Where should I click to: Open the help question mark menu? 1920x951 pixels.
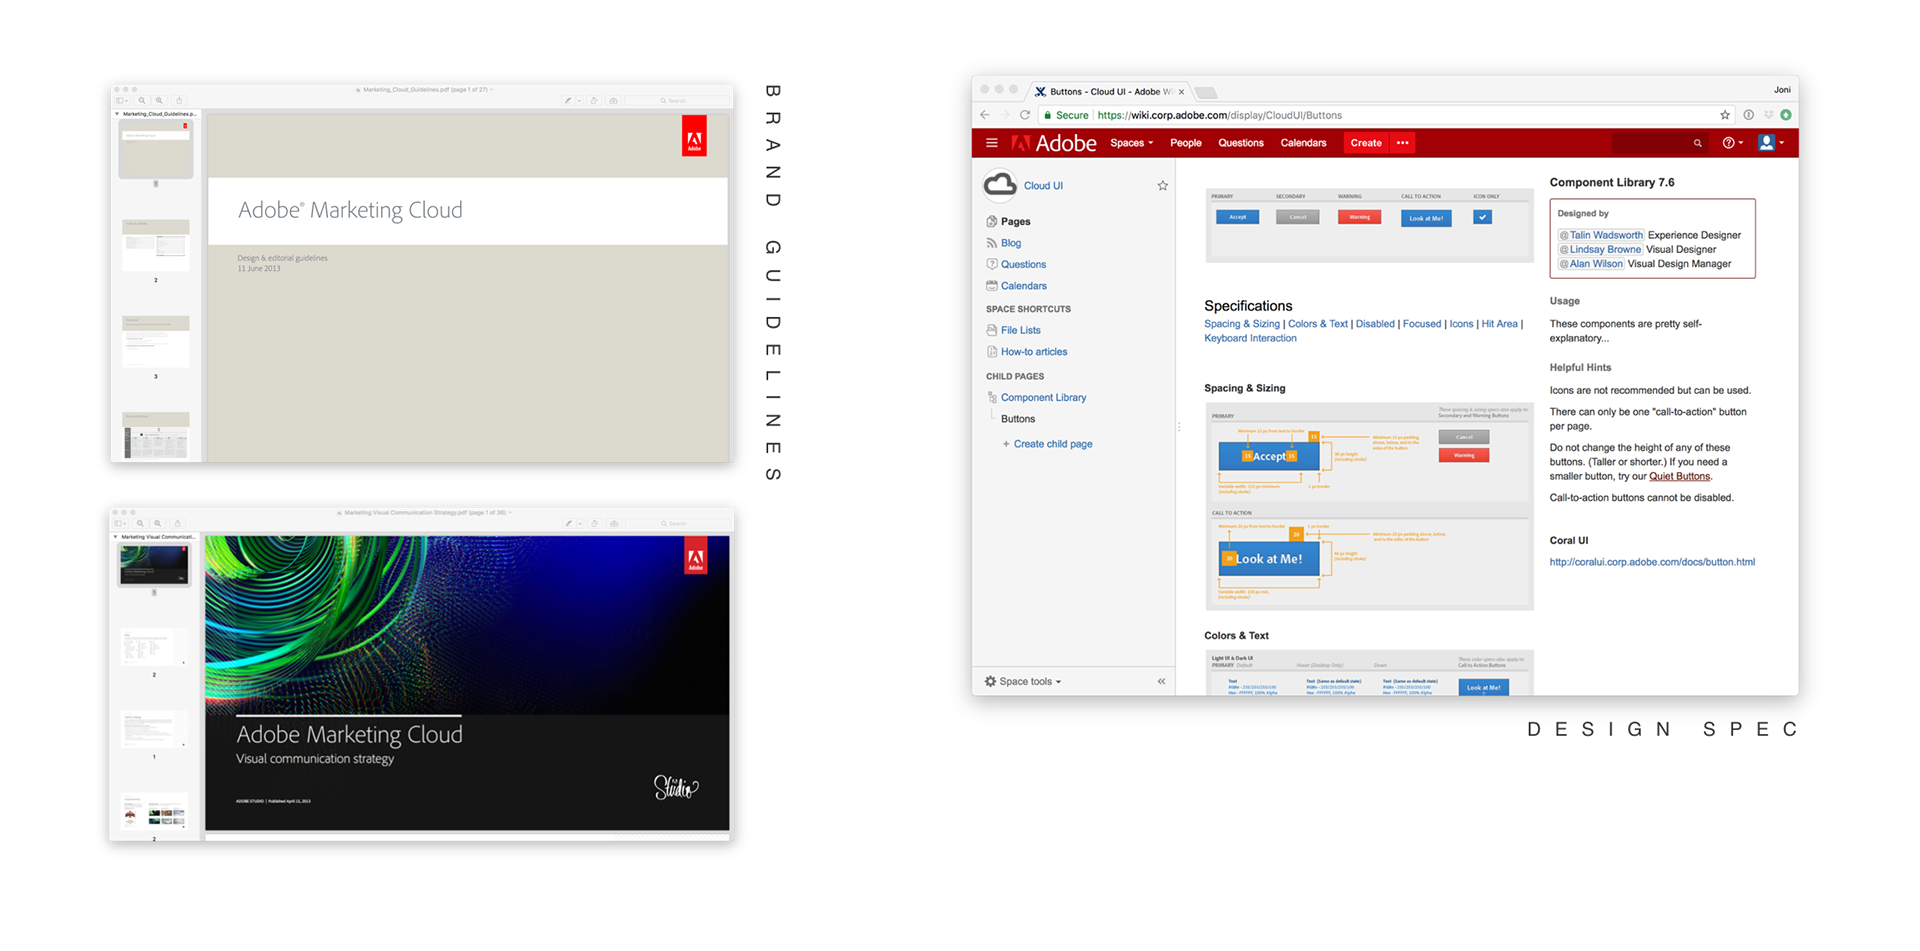click(1732, 143)
